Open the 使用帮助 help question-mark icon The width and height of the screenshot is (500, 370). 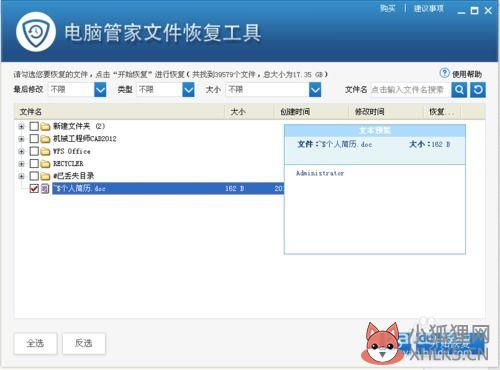[x=444, y=73]
